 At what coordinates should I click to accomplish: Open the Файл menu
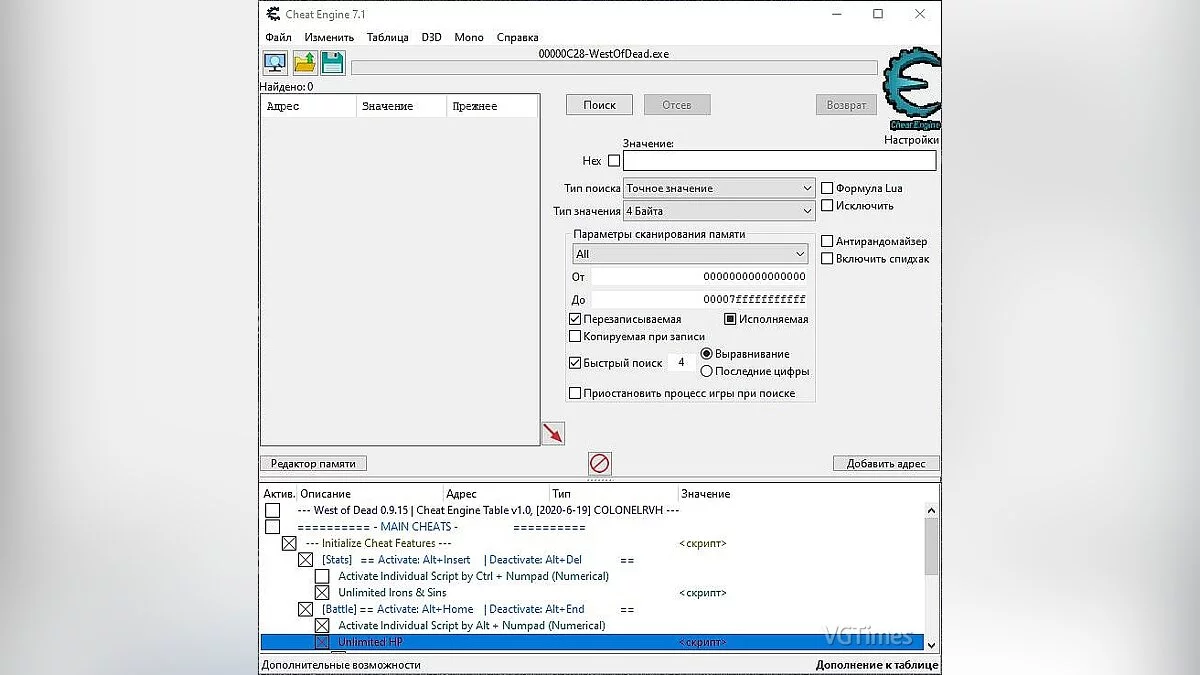click(278, 37)
